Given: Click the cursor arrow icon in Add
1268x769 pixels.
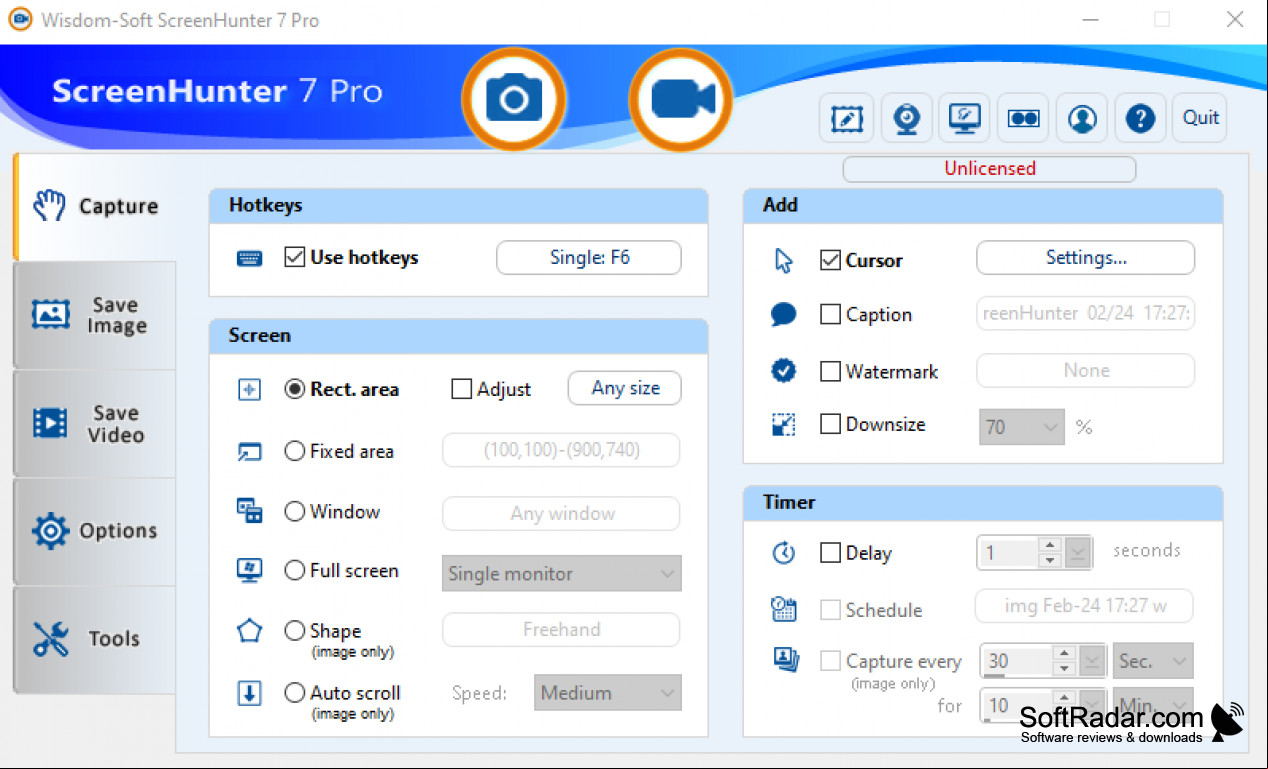Looking at the screenshot, I should 784,261.
